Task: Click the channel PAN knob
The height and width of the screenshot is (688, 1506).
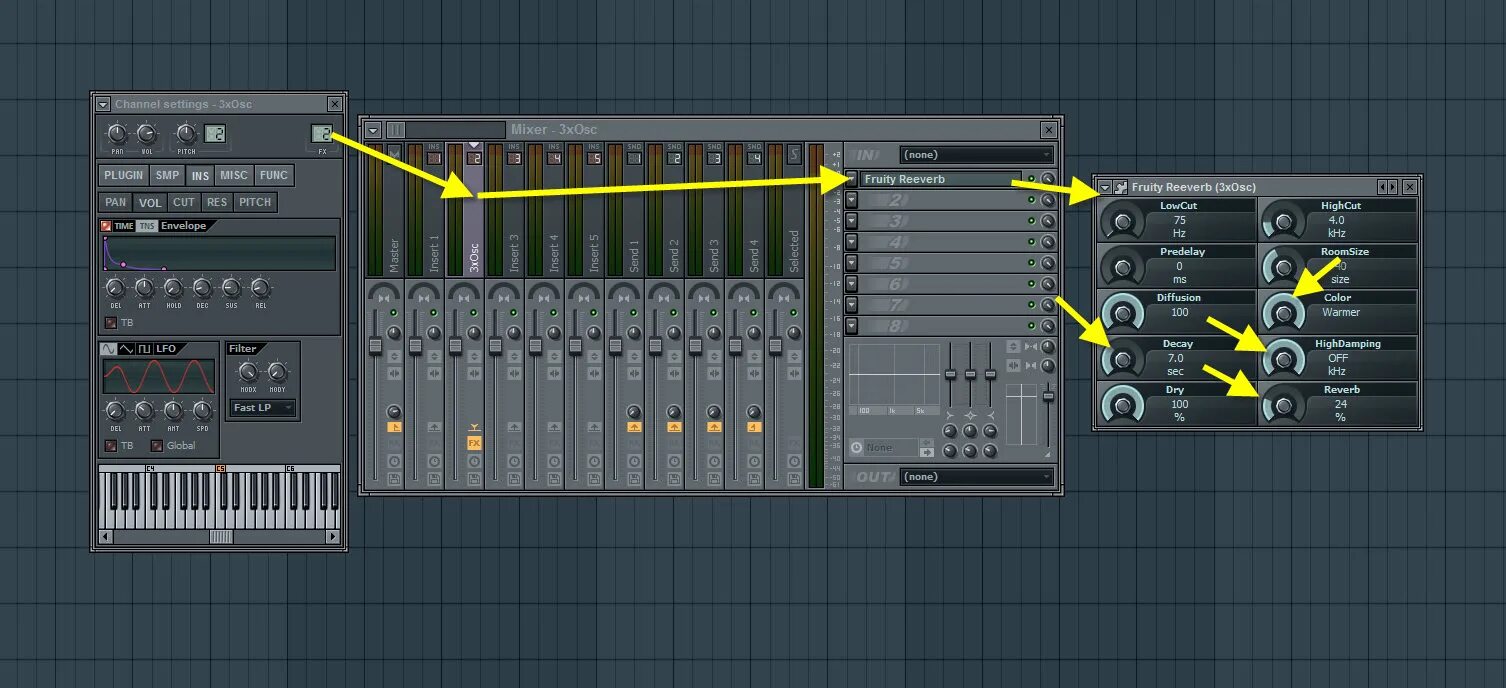Action: (117, 133)
